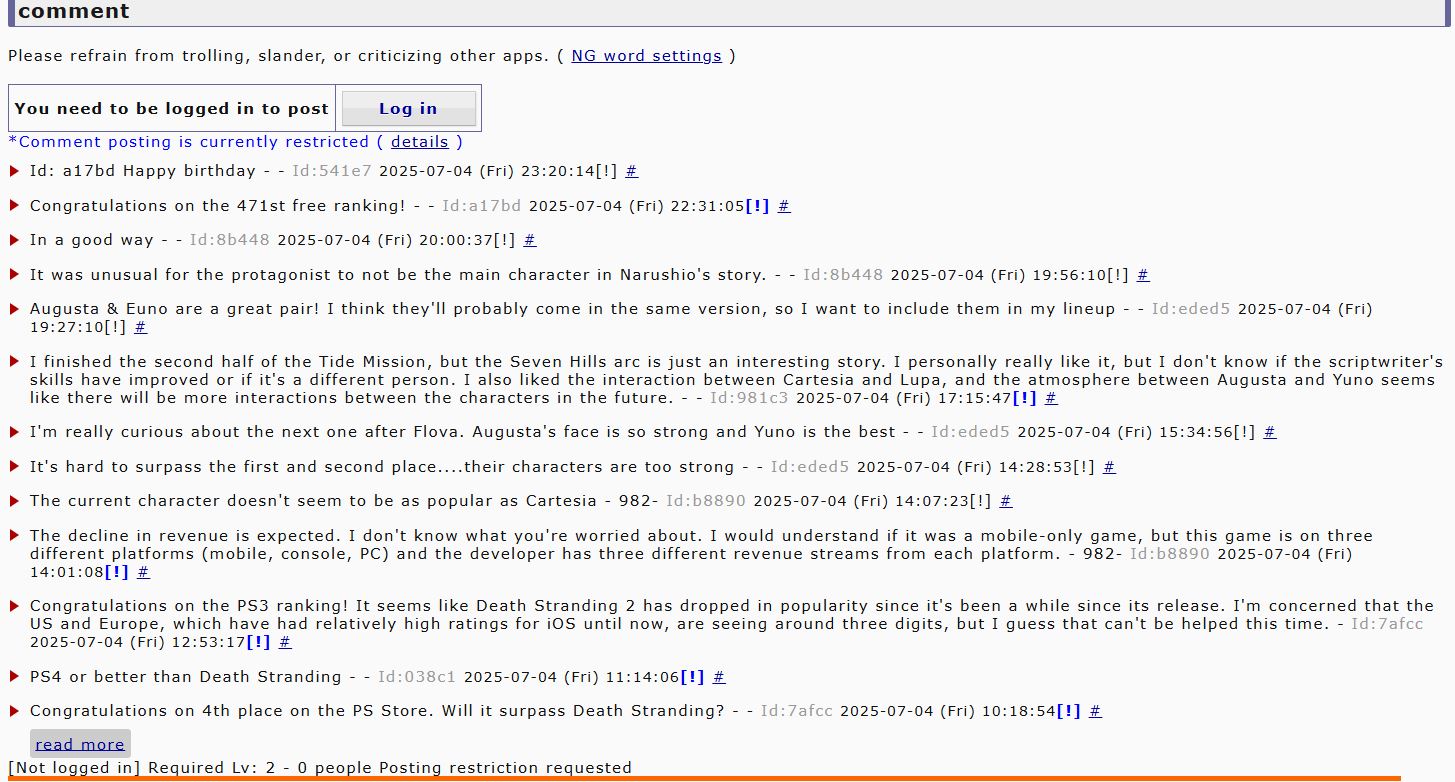Report the comment posted at 14:28:53
This screenshot has height=782, width=1455.
click(x=1084, y=467)
